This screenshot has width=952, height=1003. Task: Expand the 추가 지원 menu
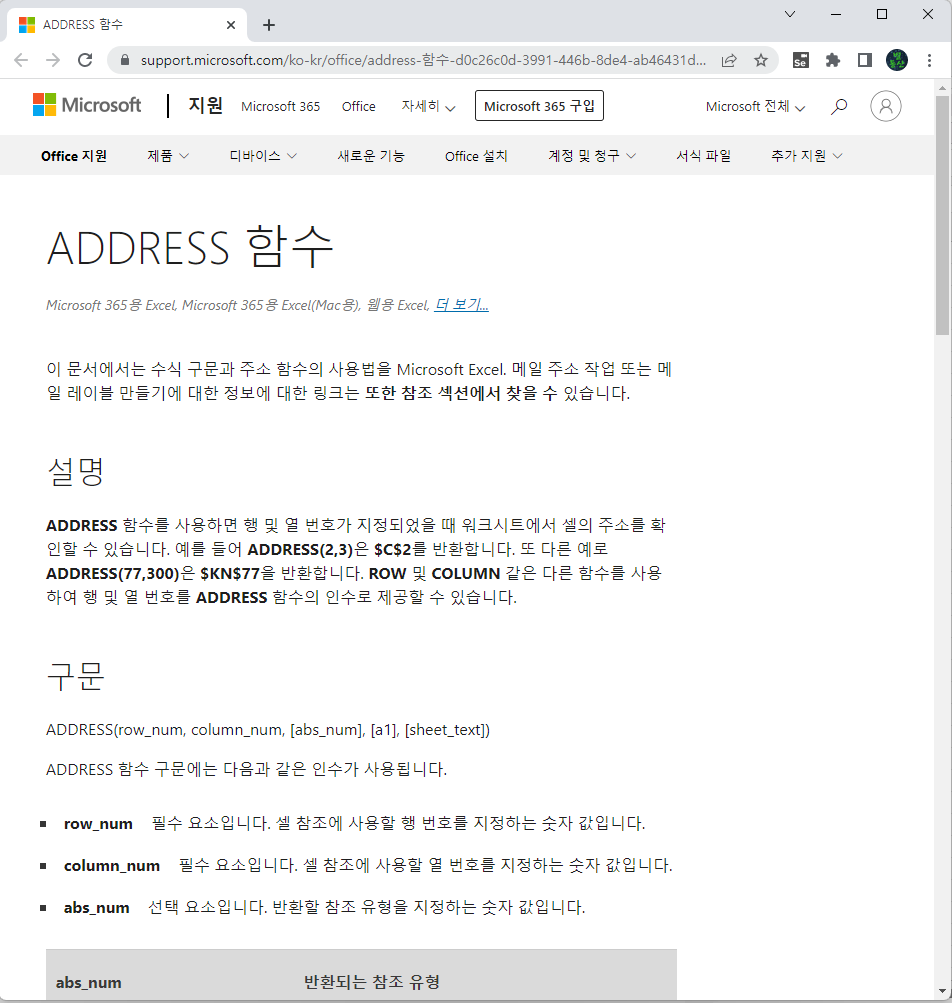807,156
